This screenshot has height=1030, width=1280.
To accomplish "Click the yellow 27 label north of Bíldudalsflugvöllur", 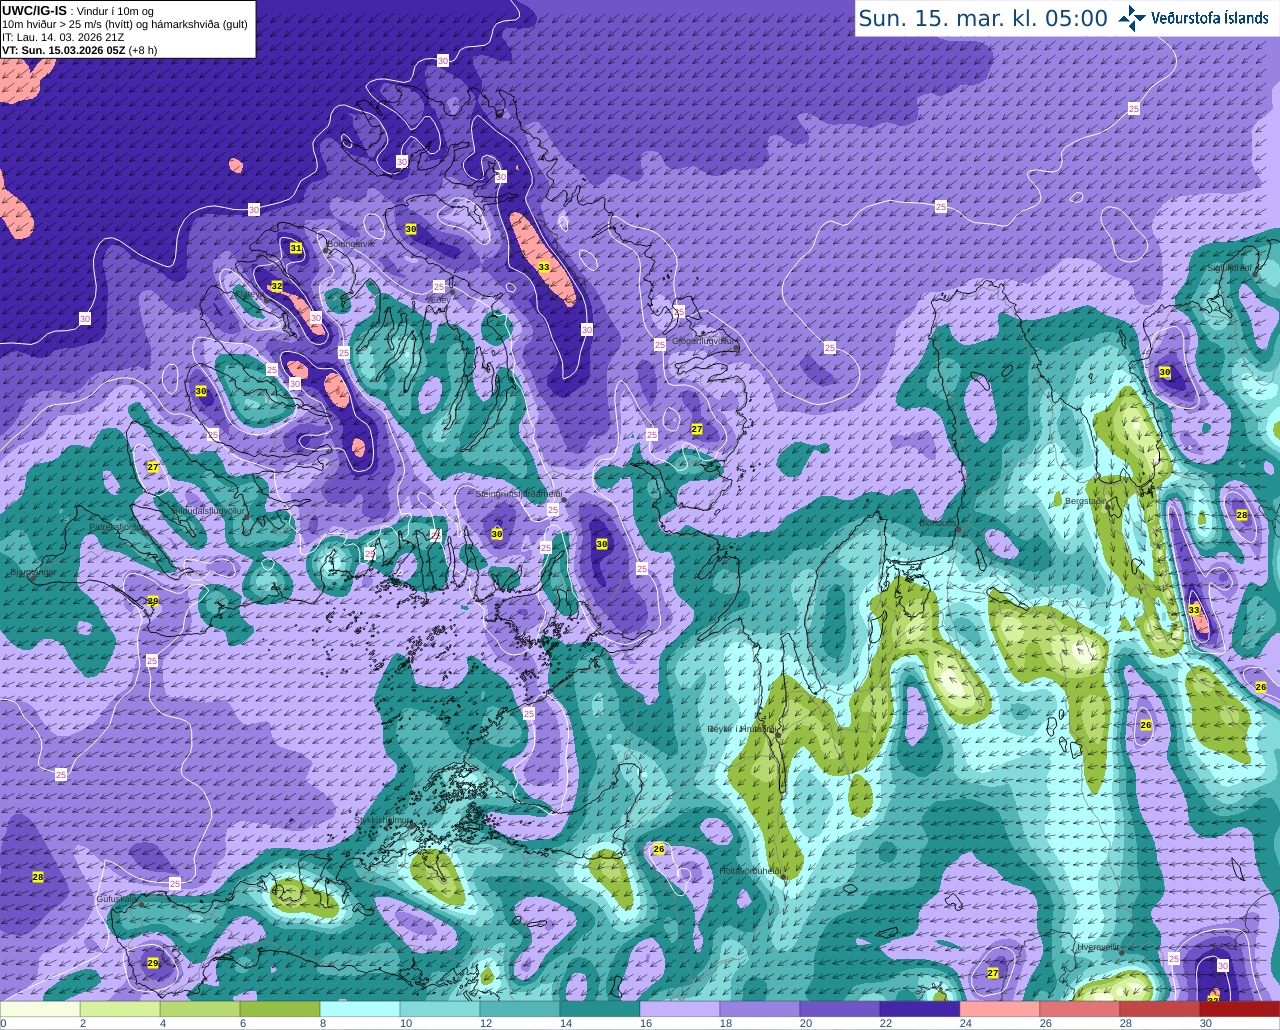I will point(153,467).
